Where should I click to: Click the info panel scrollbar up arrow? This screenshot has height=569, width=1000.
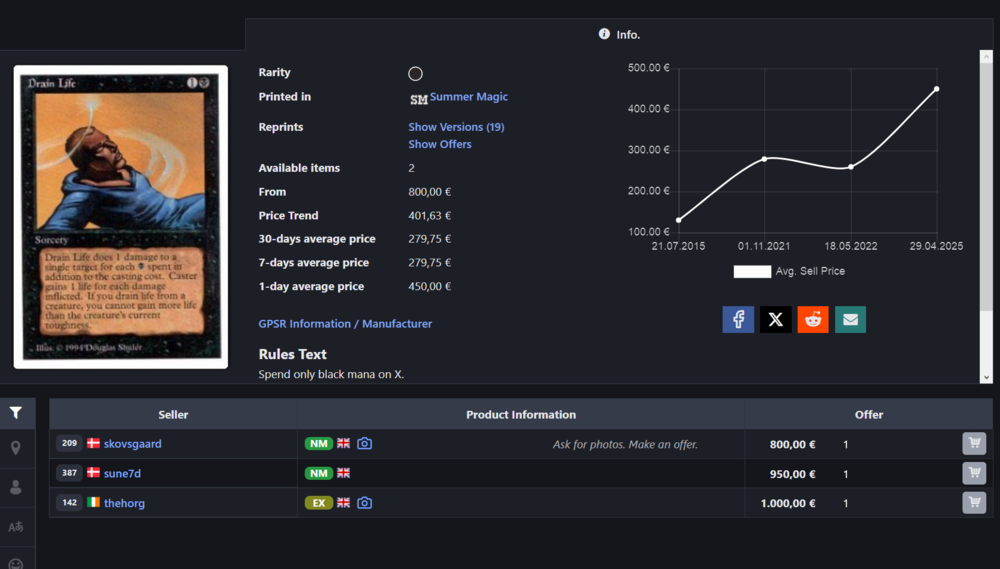pos(987,56)
